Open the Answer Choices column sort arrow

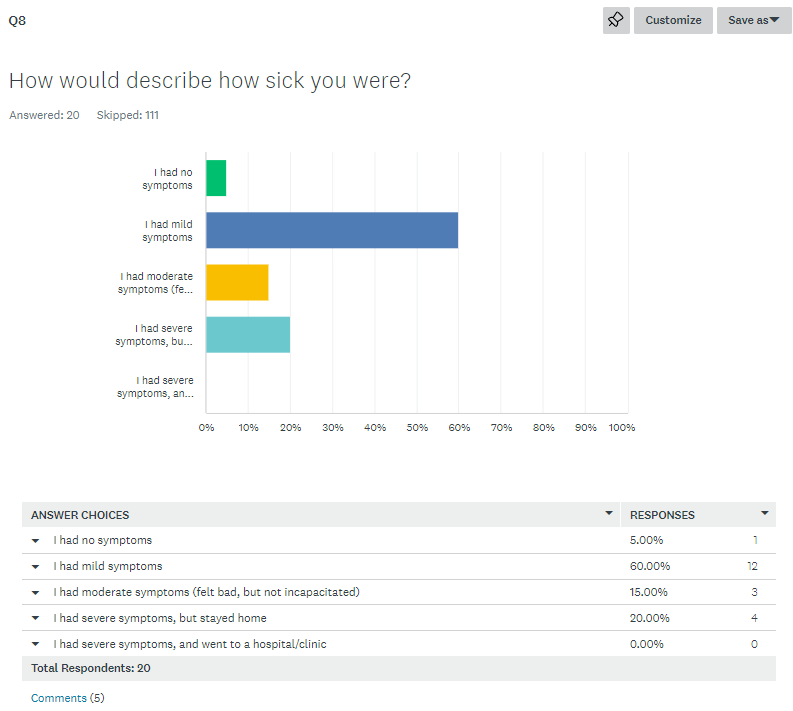[x=609, y=514]
